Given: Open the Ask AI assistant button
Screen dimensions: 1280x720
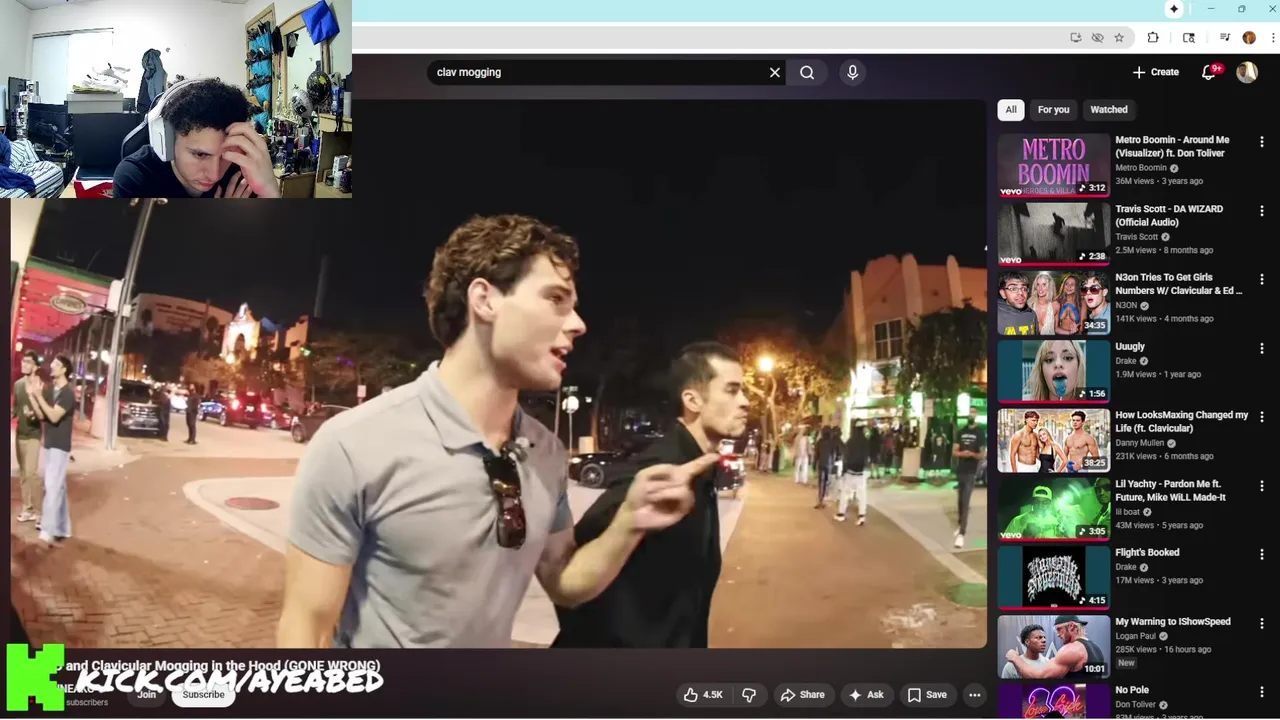Looking at the screenshot, I should click(x=866, y=695).
